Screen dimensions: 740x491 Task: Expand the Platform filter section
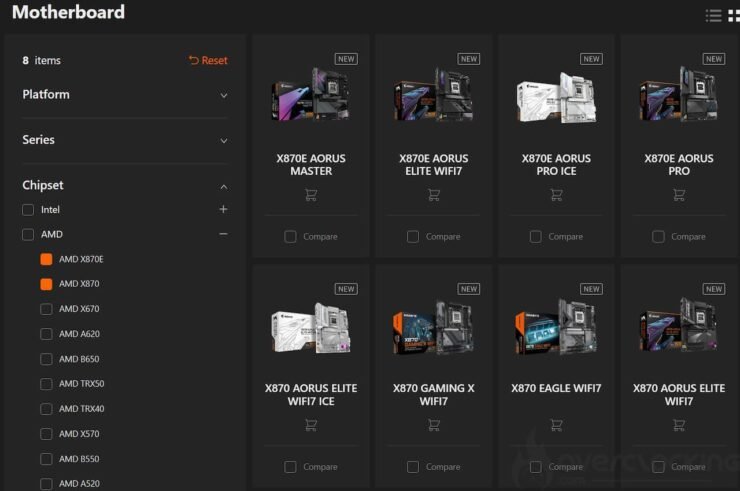pyautogui.click(x=125, y=94)
